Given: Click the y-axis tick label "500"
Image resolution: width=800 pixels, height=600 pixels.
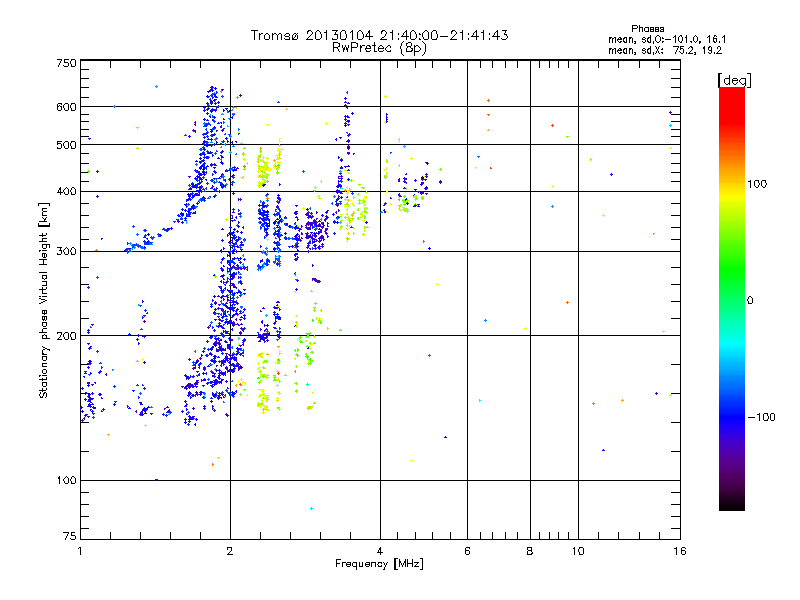Looking at the screenshot, I should (x=67, y=145).
